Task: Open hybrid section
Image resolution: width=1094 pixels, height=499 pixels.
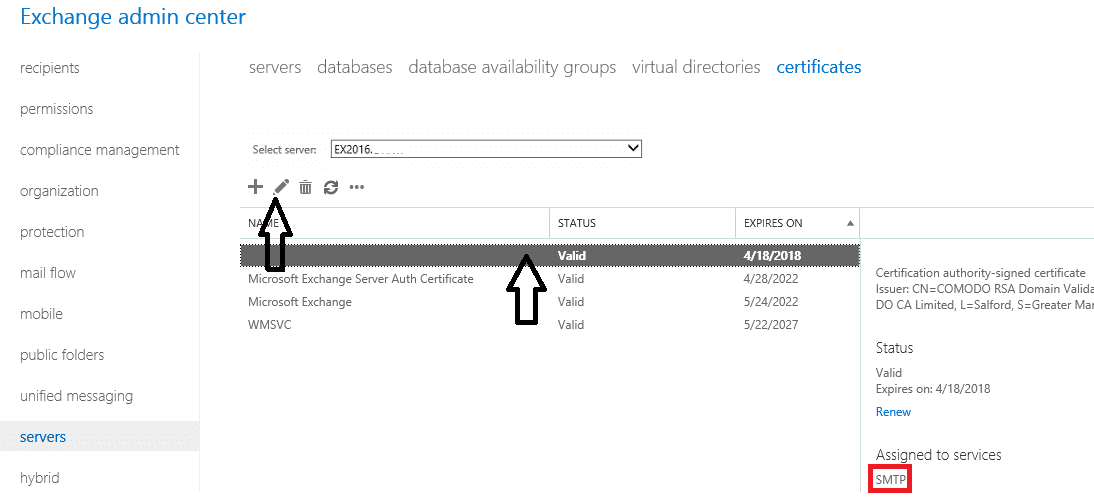Action: pyautogui.click(x=40, y=478)
